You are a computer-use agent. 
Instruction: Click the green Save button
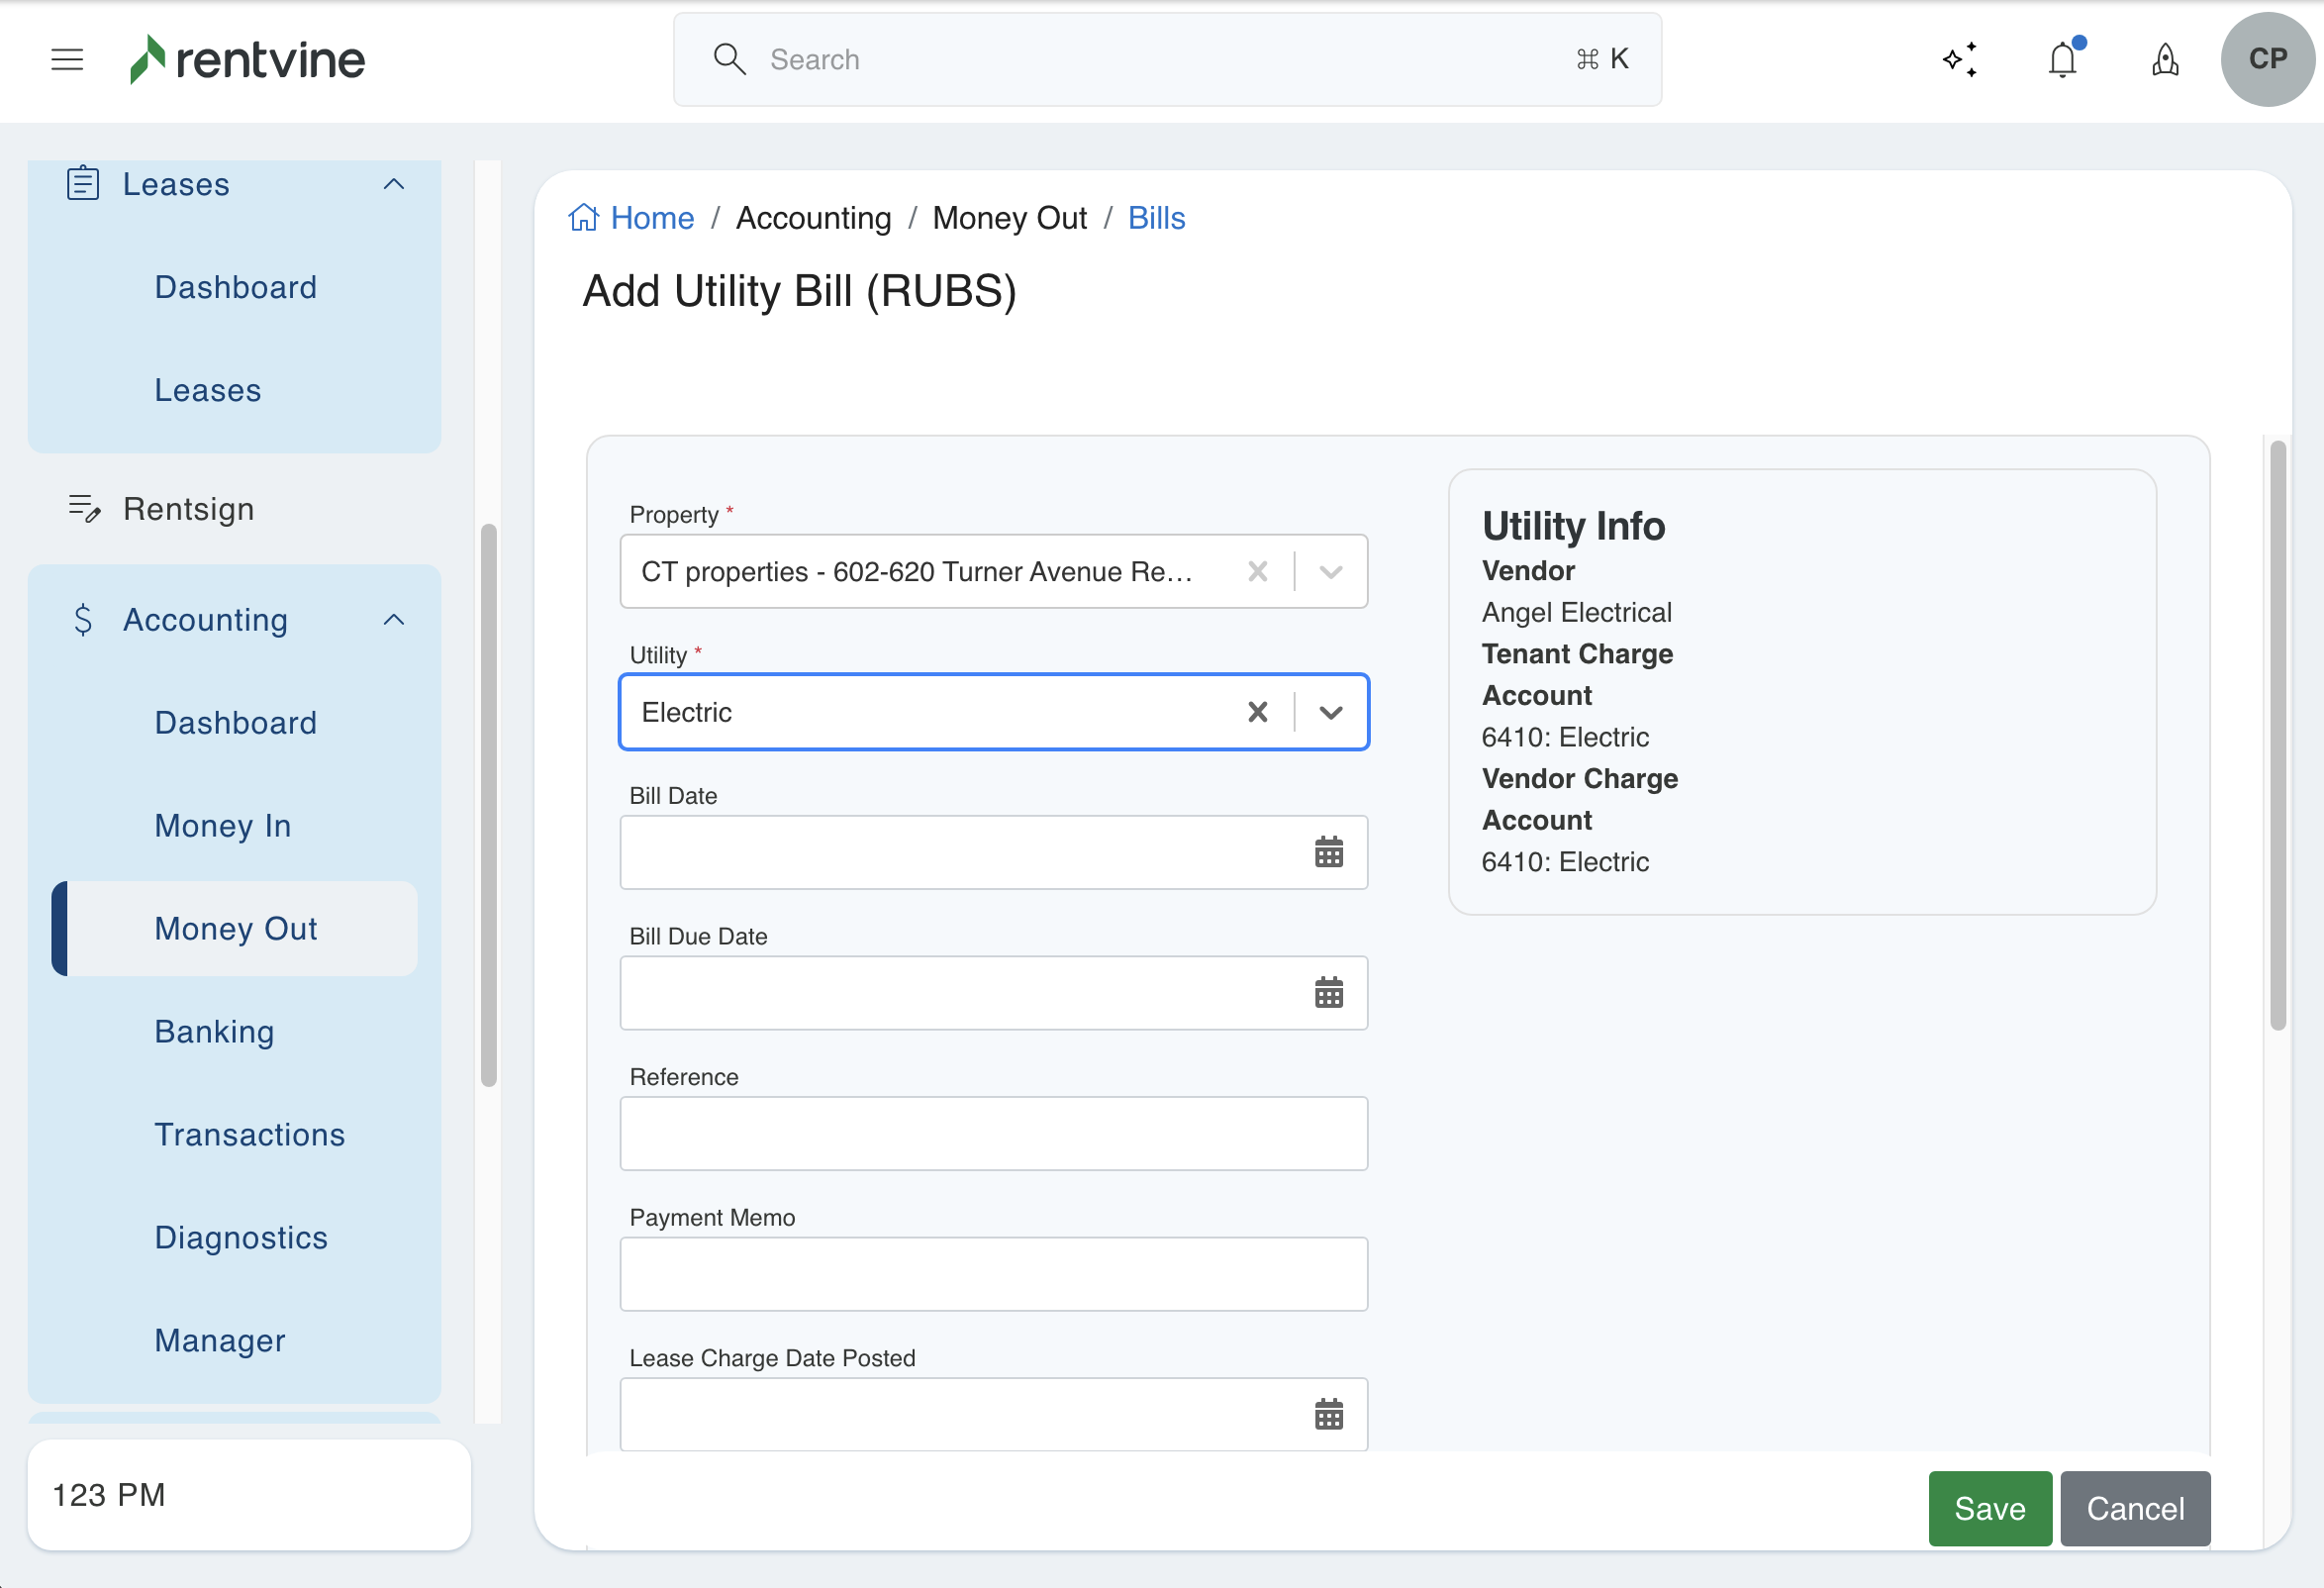coord(1989,1508)
